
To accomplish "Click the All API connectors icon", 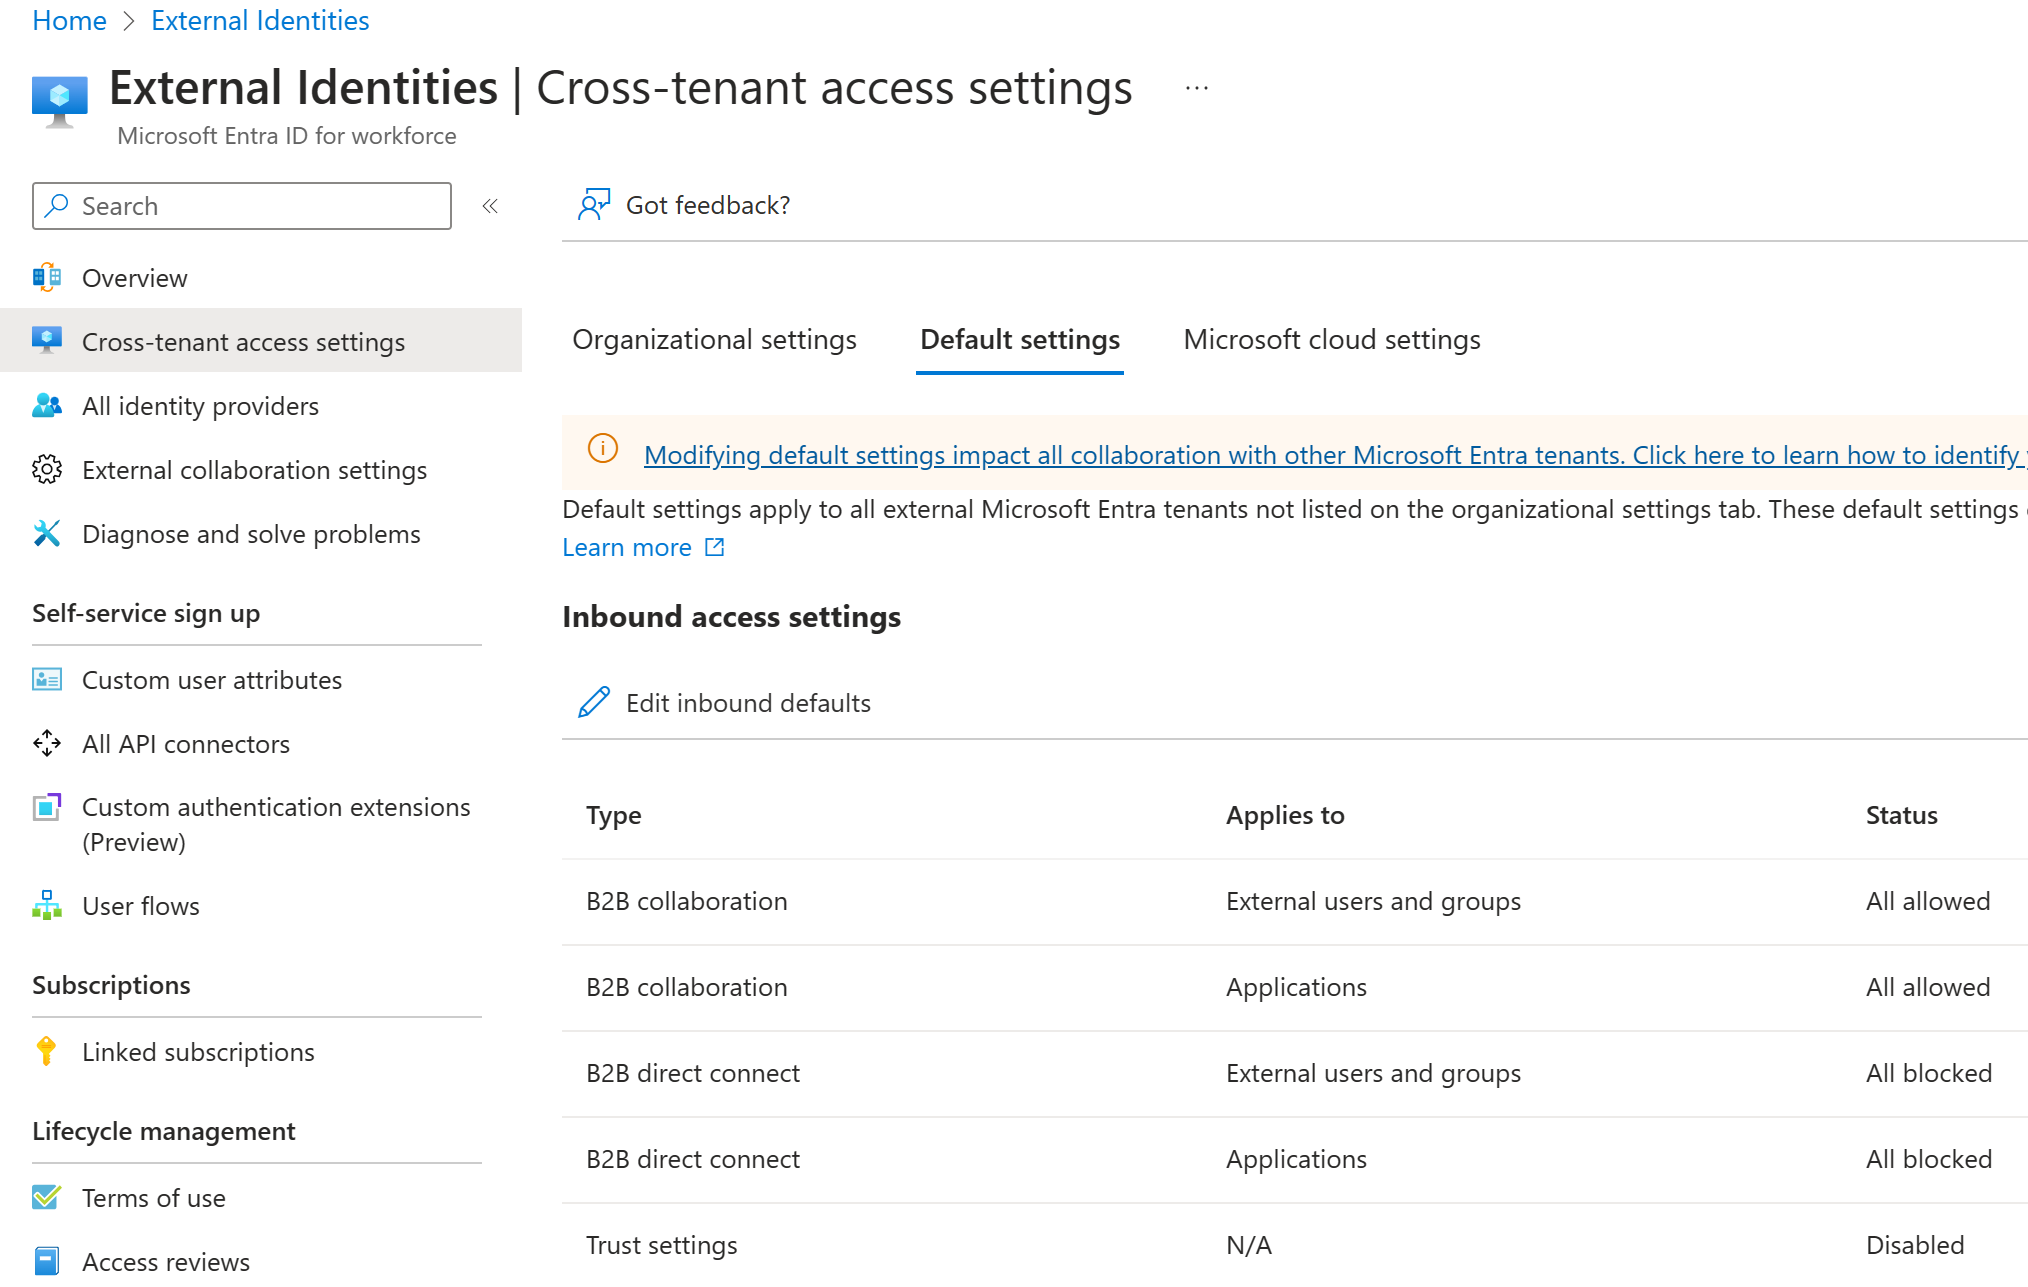I will coord(41,743).
